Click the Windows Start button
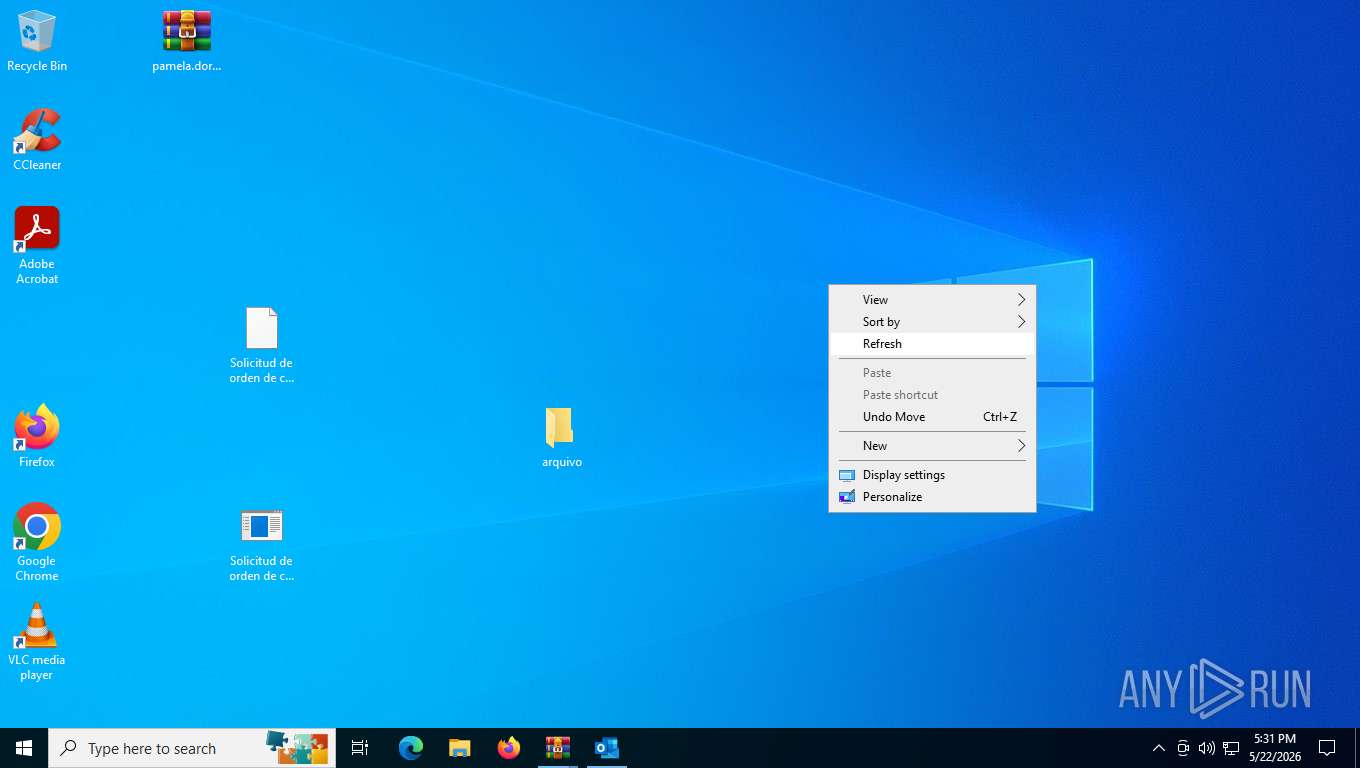 [x=24, y=748]
